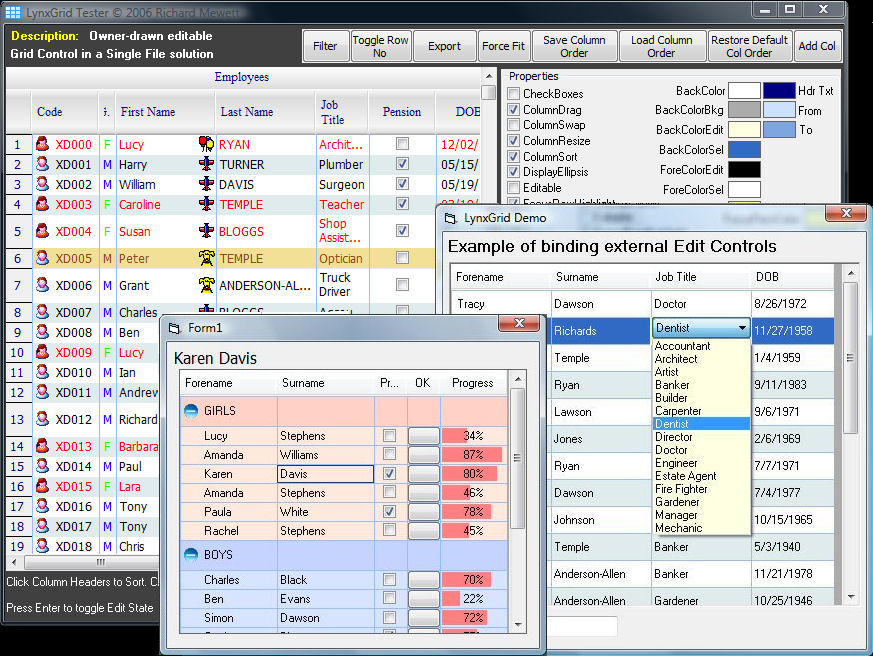Pick the BackColorSel blue color swatch
This screenshot has width=873, height=656.
click(x=744, y=150)
